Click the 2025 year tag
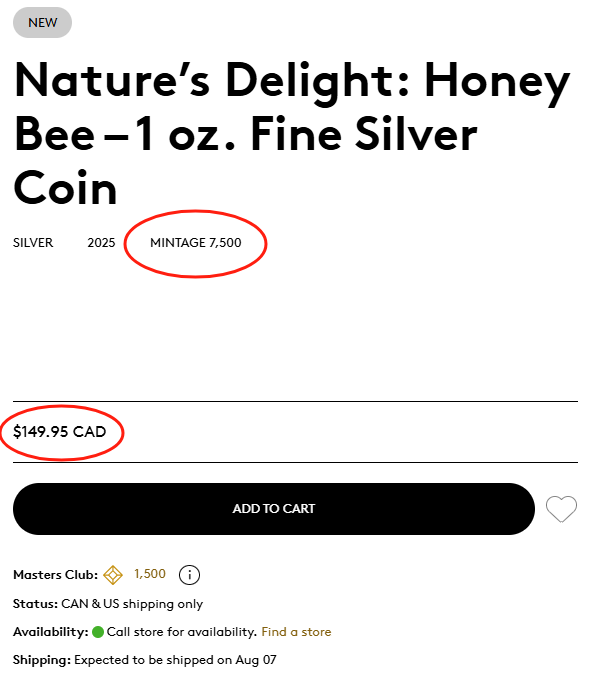 101,242
